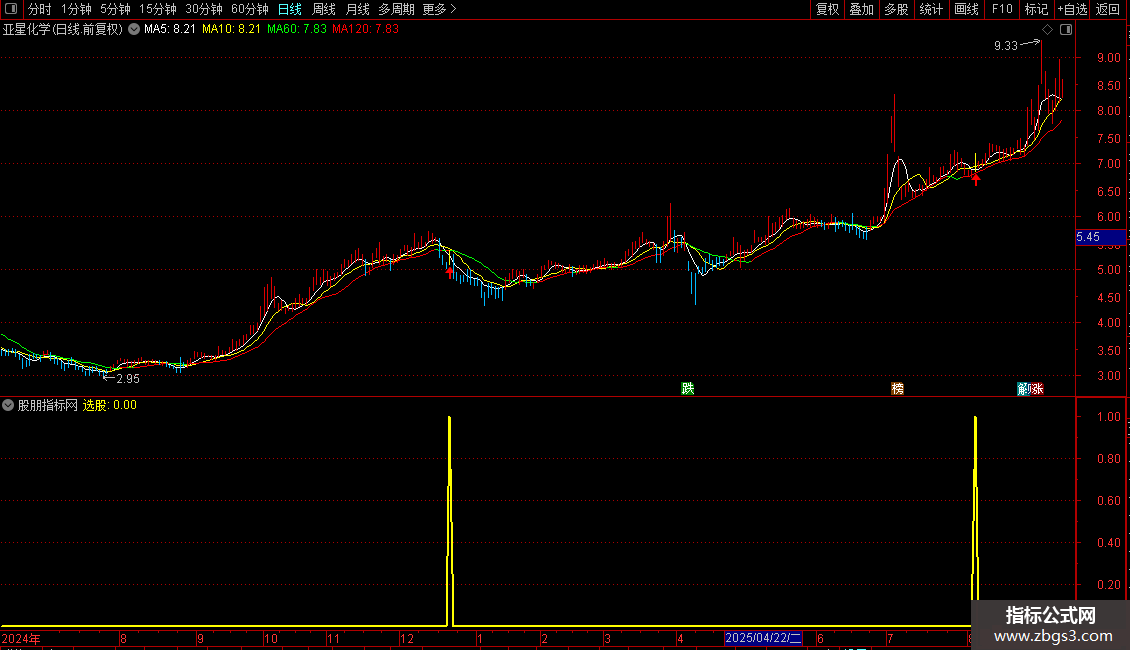Click the 股朋指标网 indicator name
Image resolution: width=1130 pixels, height=650 pixels.
[x=48, y=405]
